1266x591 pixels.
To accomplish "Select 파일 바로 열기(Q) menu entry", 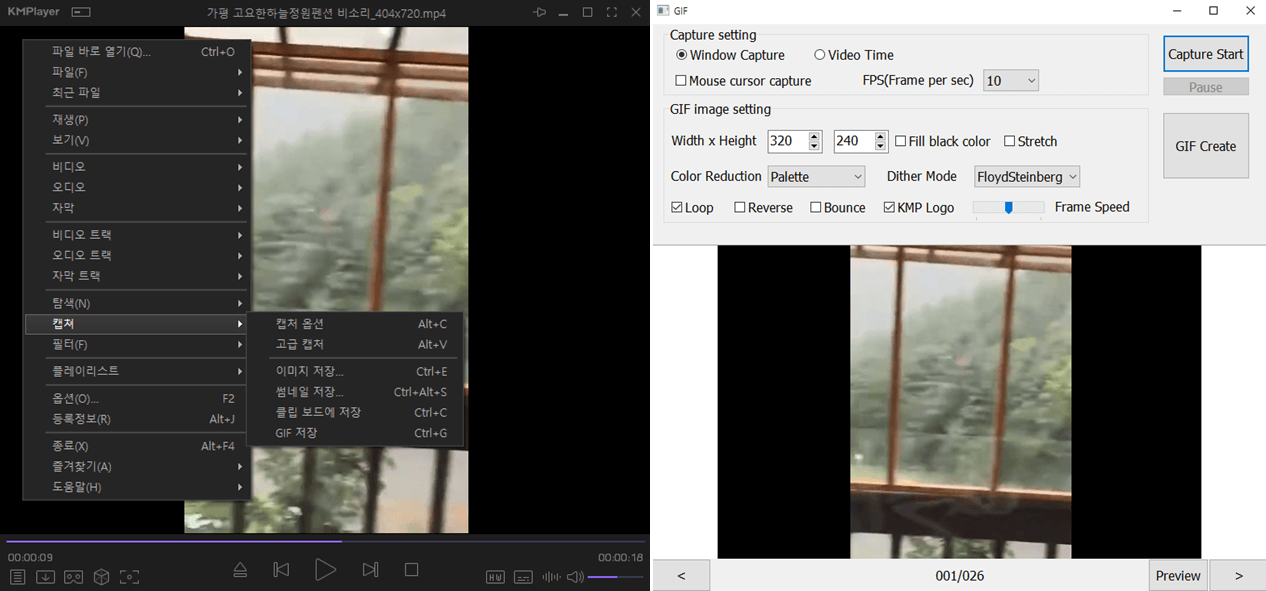I will (x=135, y=52).
